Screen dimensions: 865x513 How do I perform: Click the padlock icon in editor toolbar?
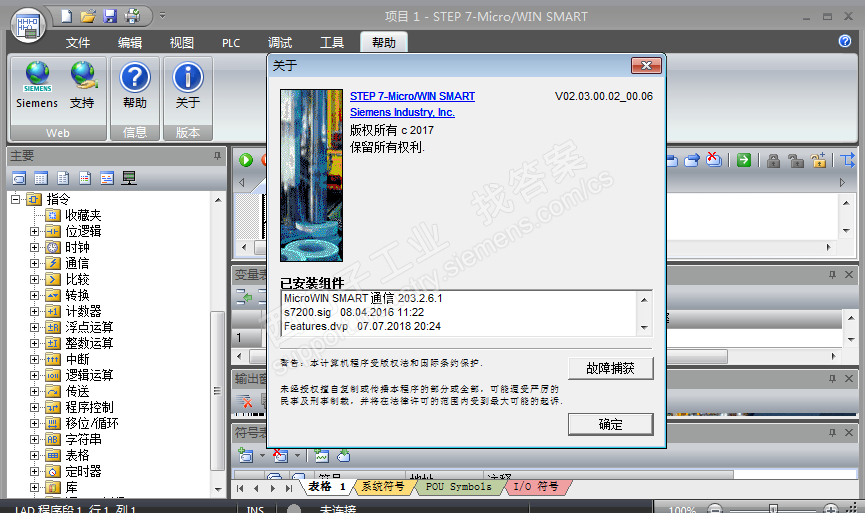pos(773,161)
